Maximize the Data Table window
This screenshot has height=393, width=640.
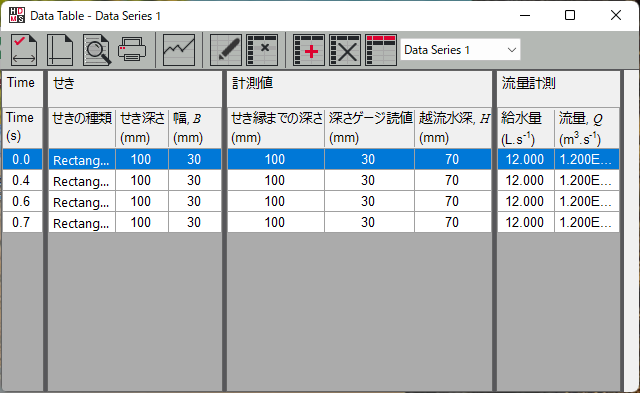tap(570, 16)
